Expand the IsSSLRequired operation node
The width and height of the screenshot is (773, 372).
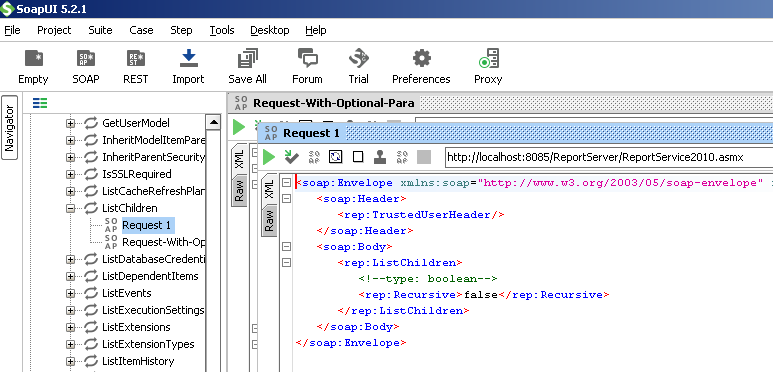click(70, 174)
